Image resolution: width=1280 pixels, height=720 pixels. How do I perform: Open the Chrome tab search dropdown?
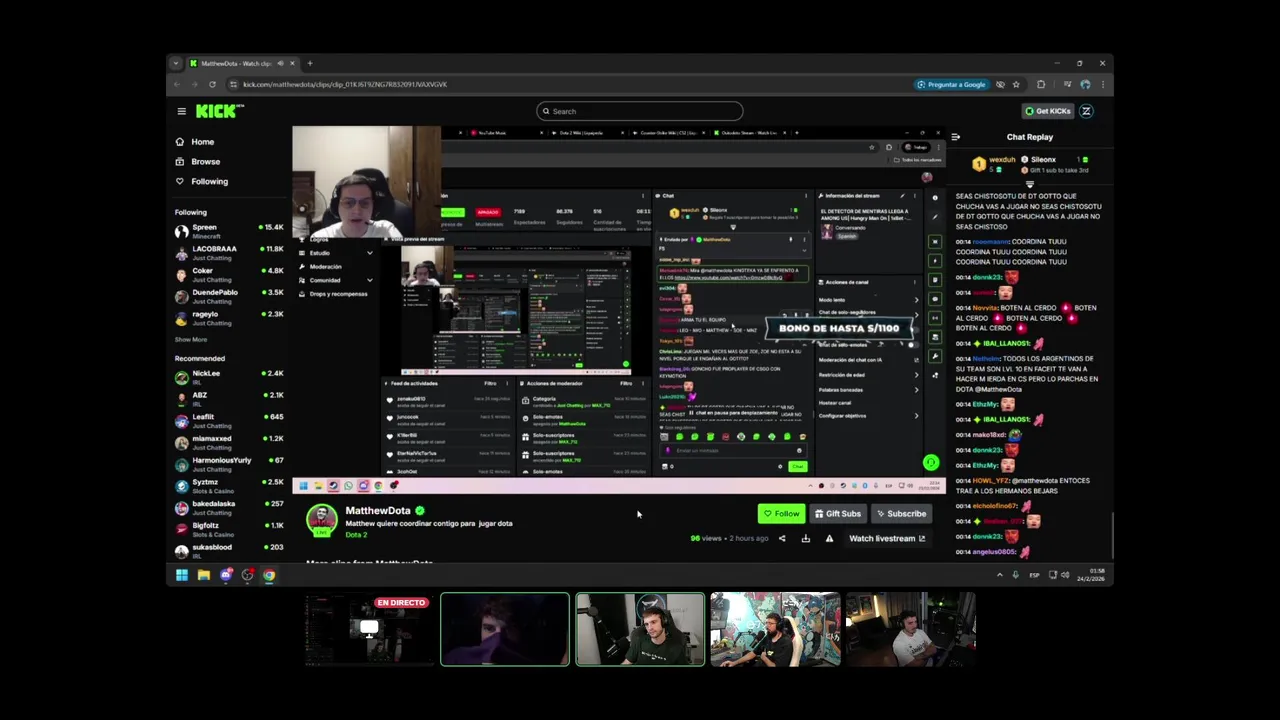[176, 63]
